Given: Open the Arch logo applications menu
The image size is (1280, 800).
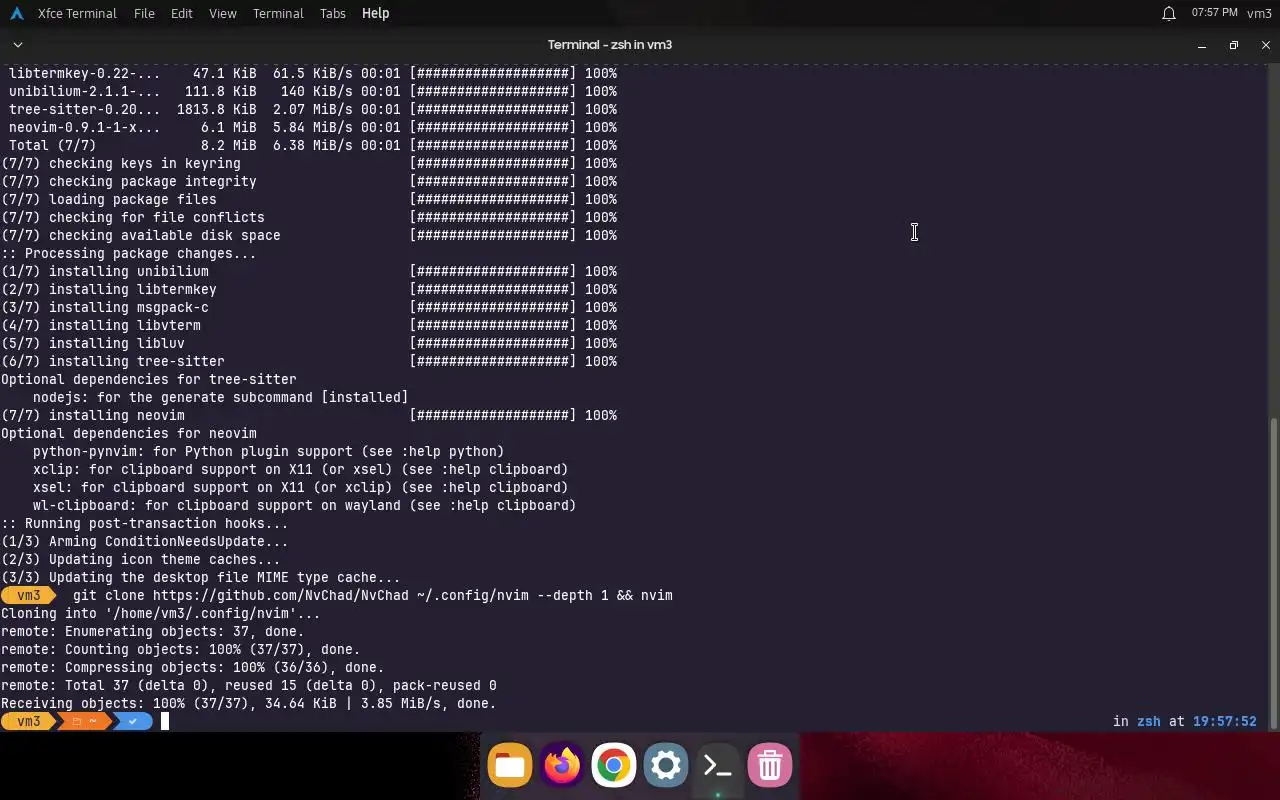Looking at the screenshot, I should [16, 13].
